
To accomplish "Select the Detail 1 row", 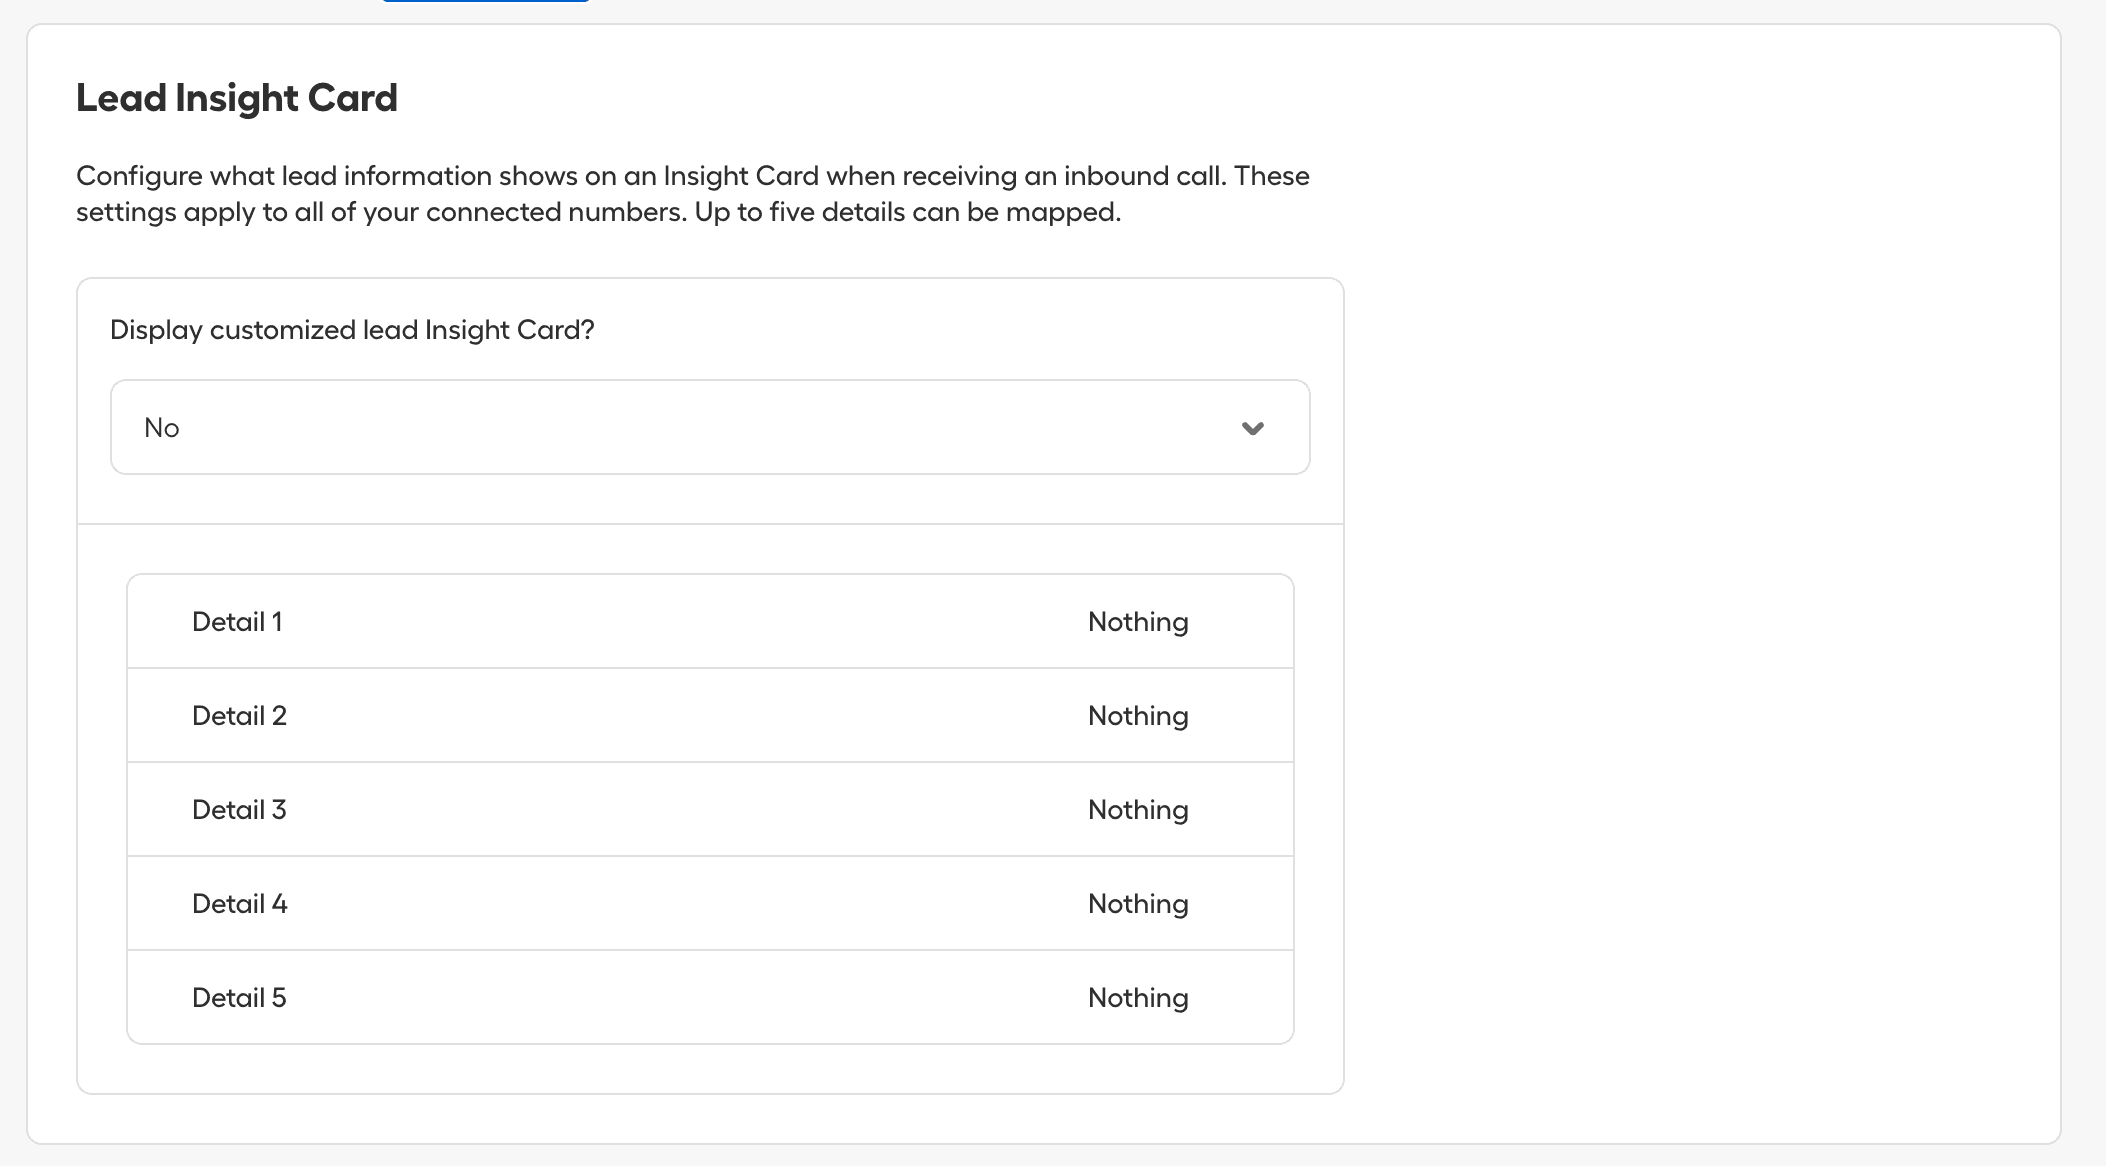I will 710,621.
